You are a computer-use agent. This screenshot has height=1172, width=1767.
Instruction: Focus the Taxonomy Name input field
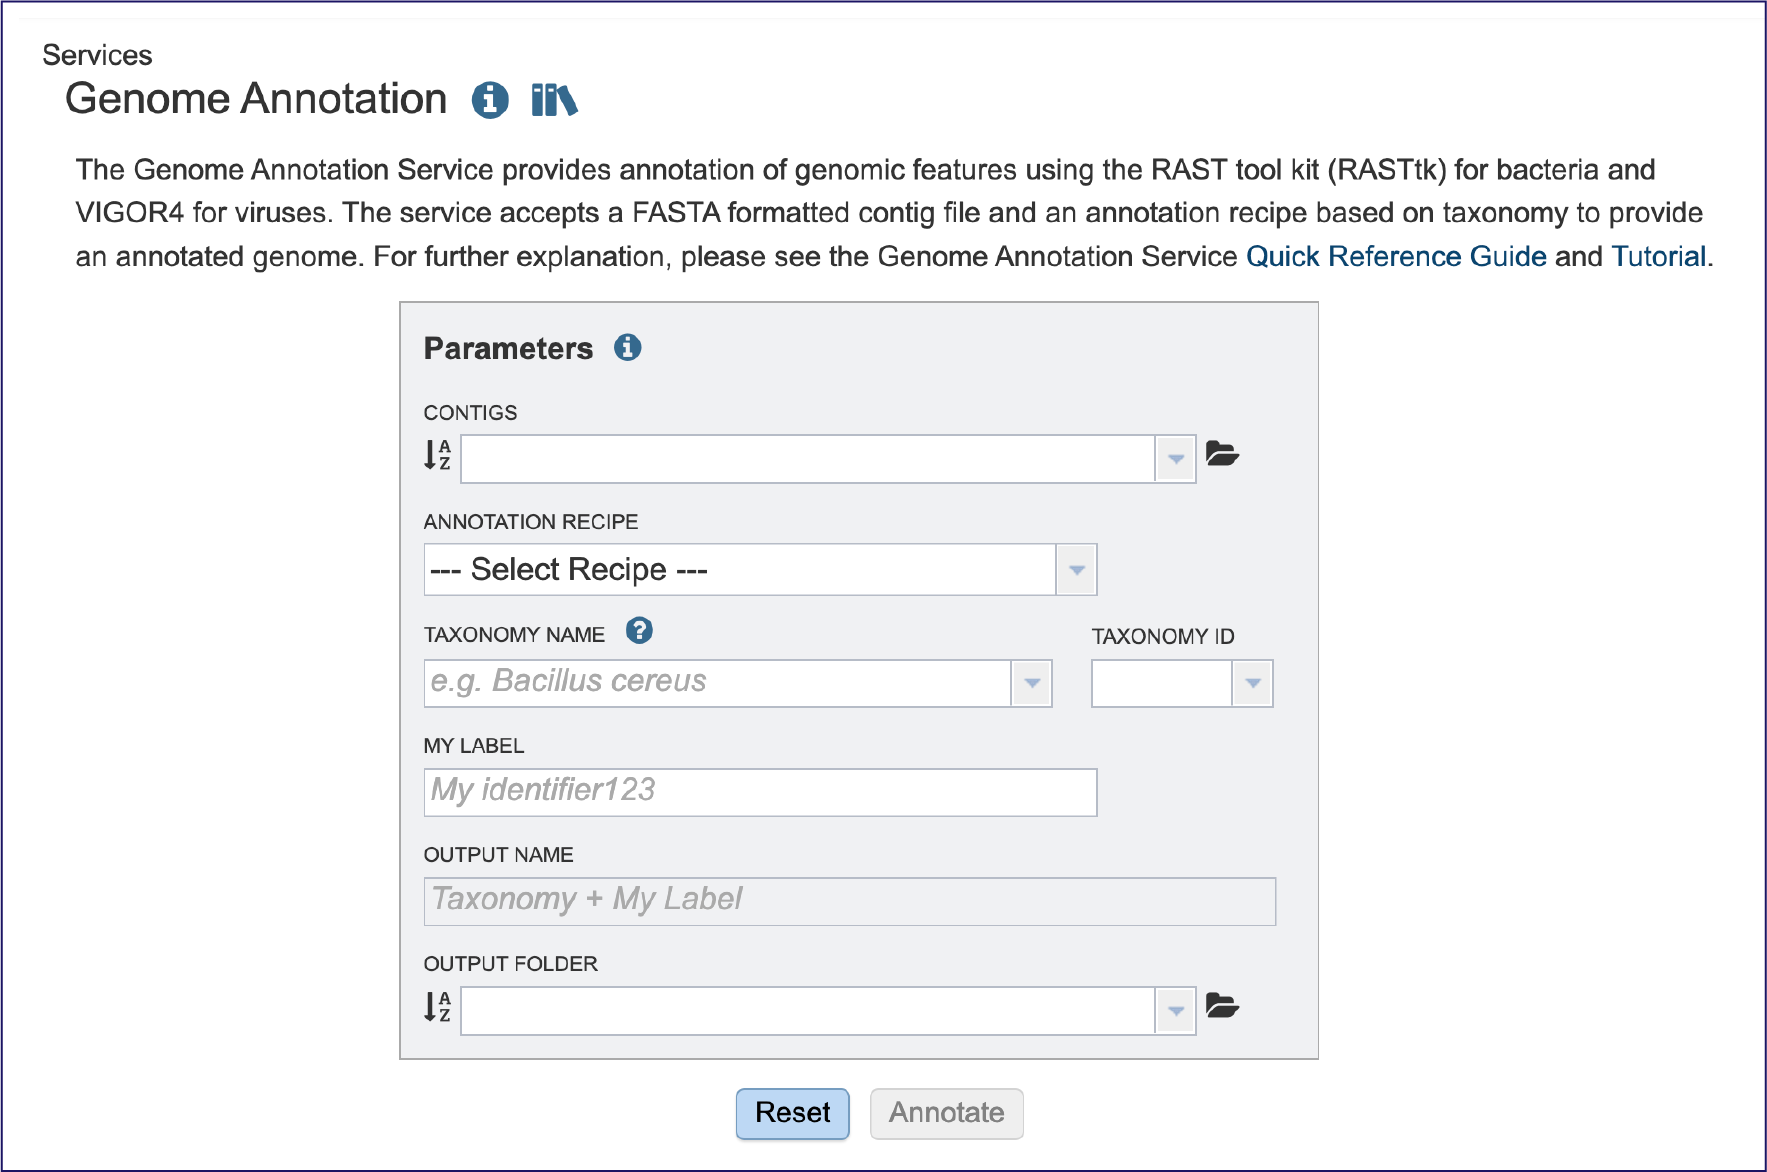(x=718, y=684)
